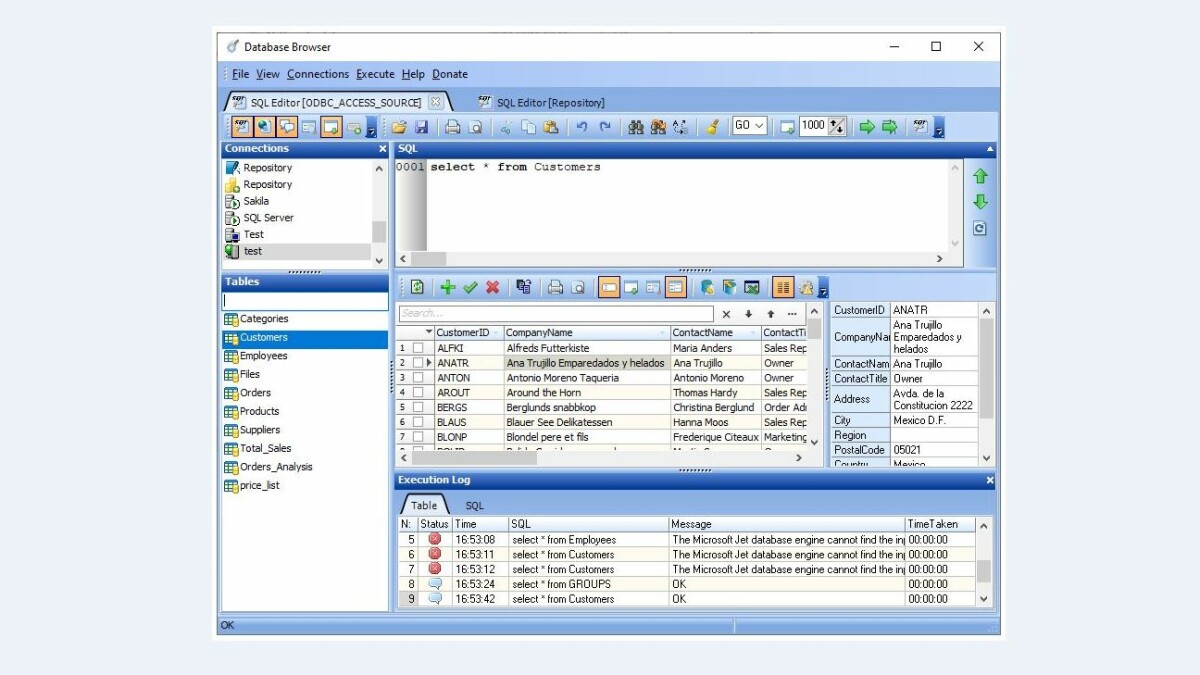The width and height of the screenshot is (1200, 675).
Task: Click the search options ellipsis button
Action: pos(792,314)
